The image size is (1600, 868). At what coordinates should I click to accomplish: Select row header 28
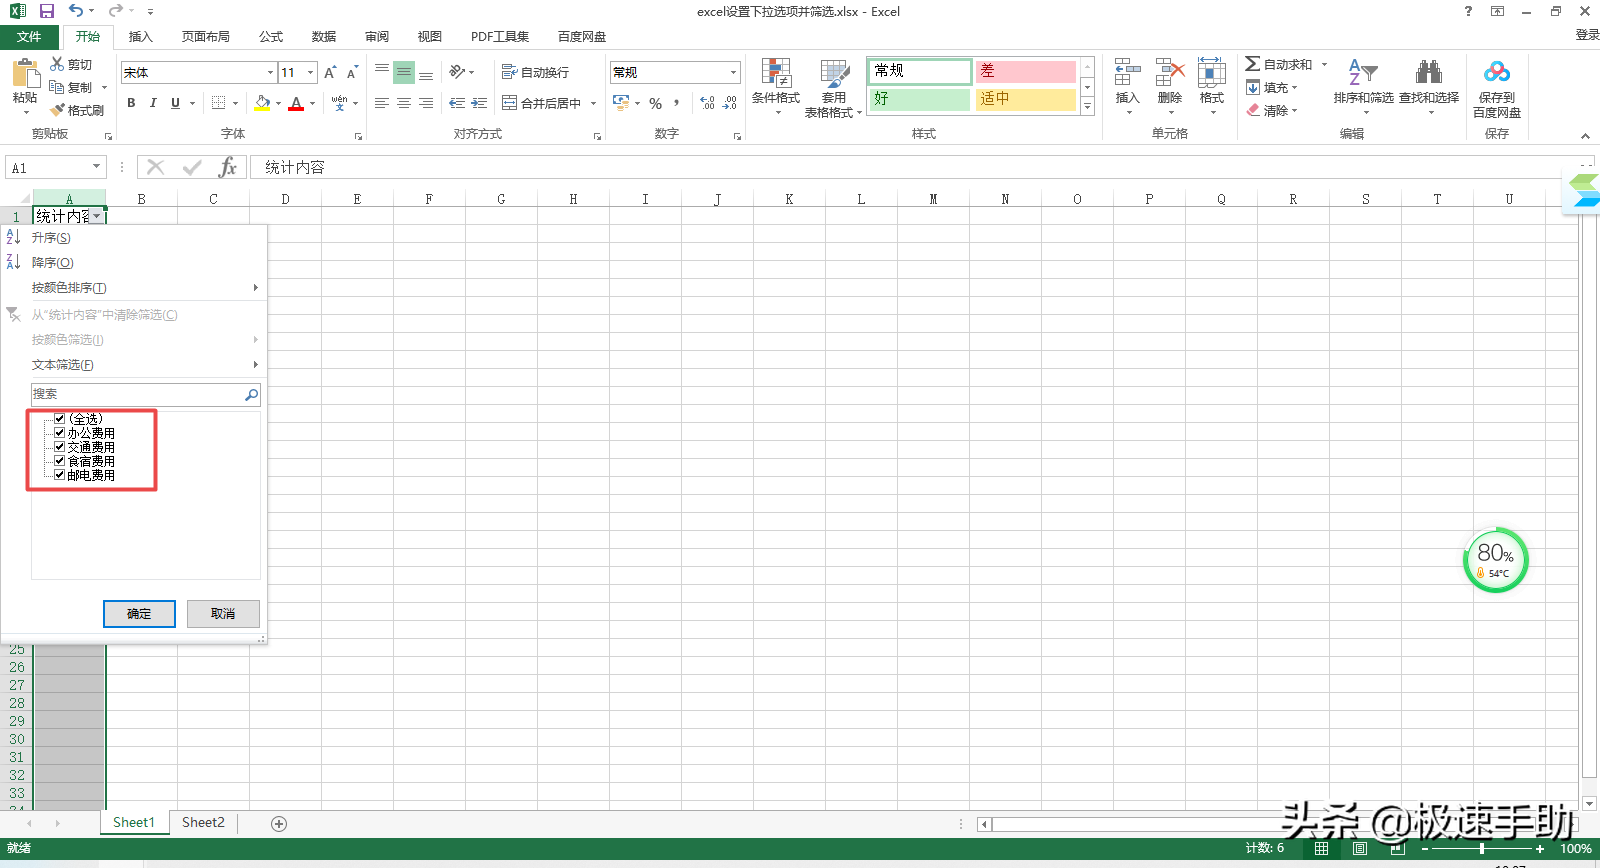click(x=17, y=703)
